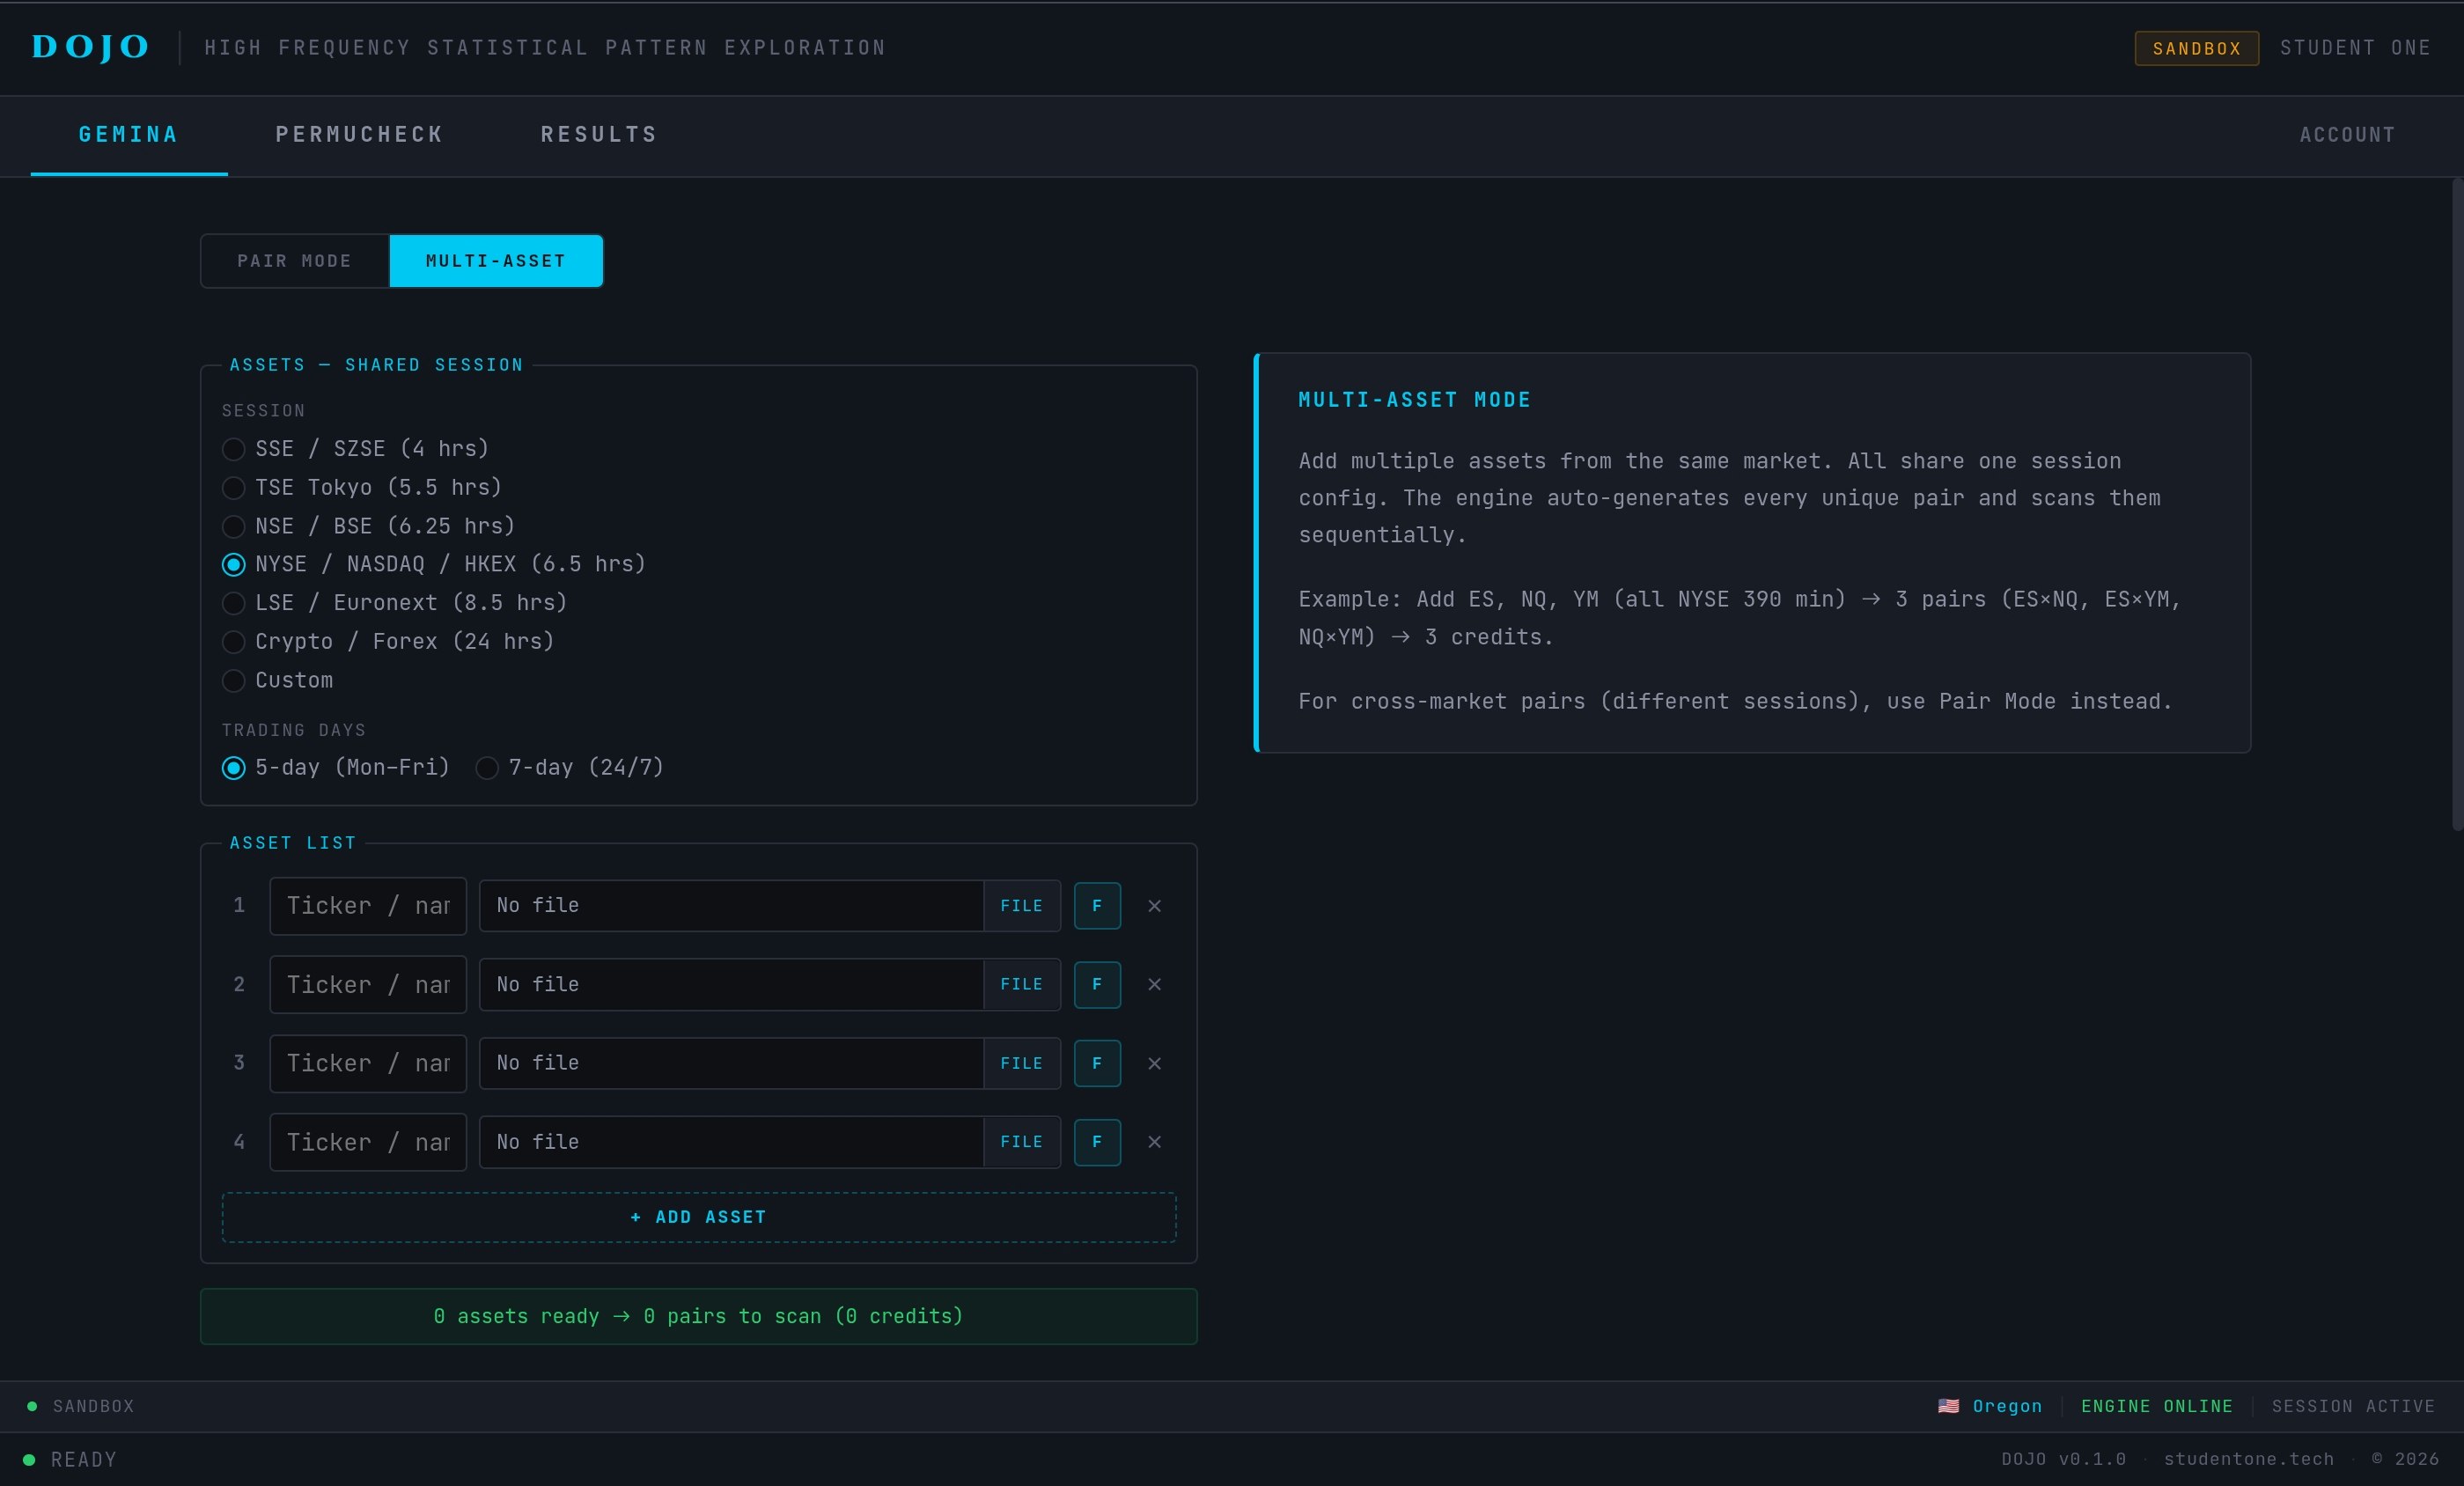
Task: Select the Custom session option
Action: pyautogui.click(x=234, y=681)
